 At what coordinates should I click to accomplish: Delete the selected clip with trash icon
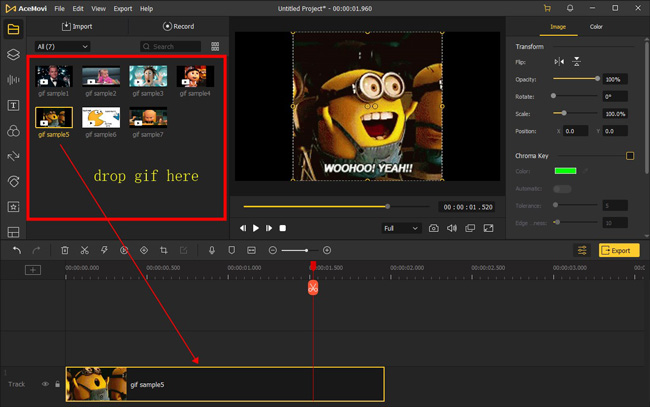(x=65, y=250)
